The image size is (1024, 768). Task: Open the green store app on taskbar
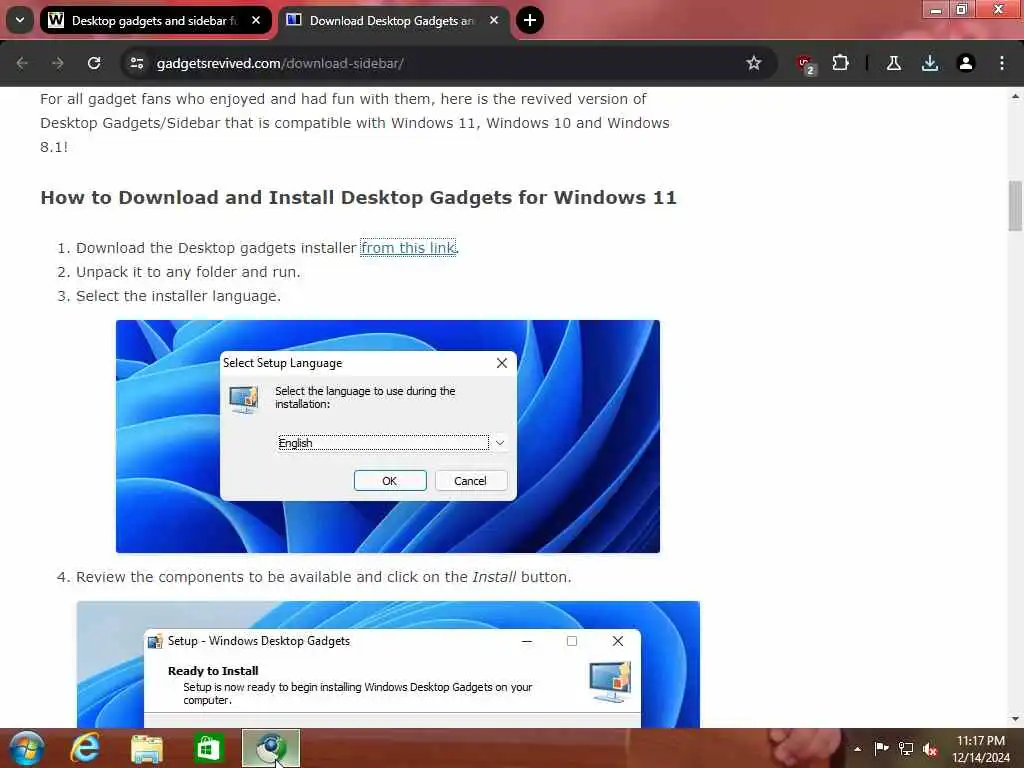click(x=208, y=748)
